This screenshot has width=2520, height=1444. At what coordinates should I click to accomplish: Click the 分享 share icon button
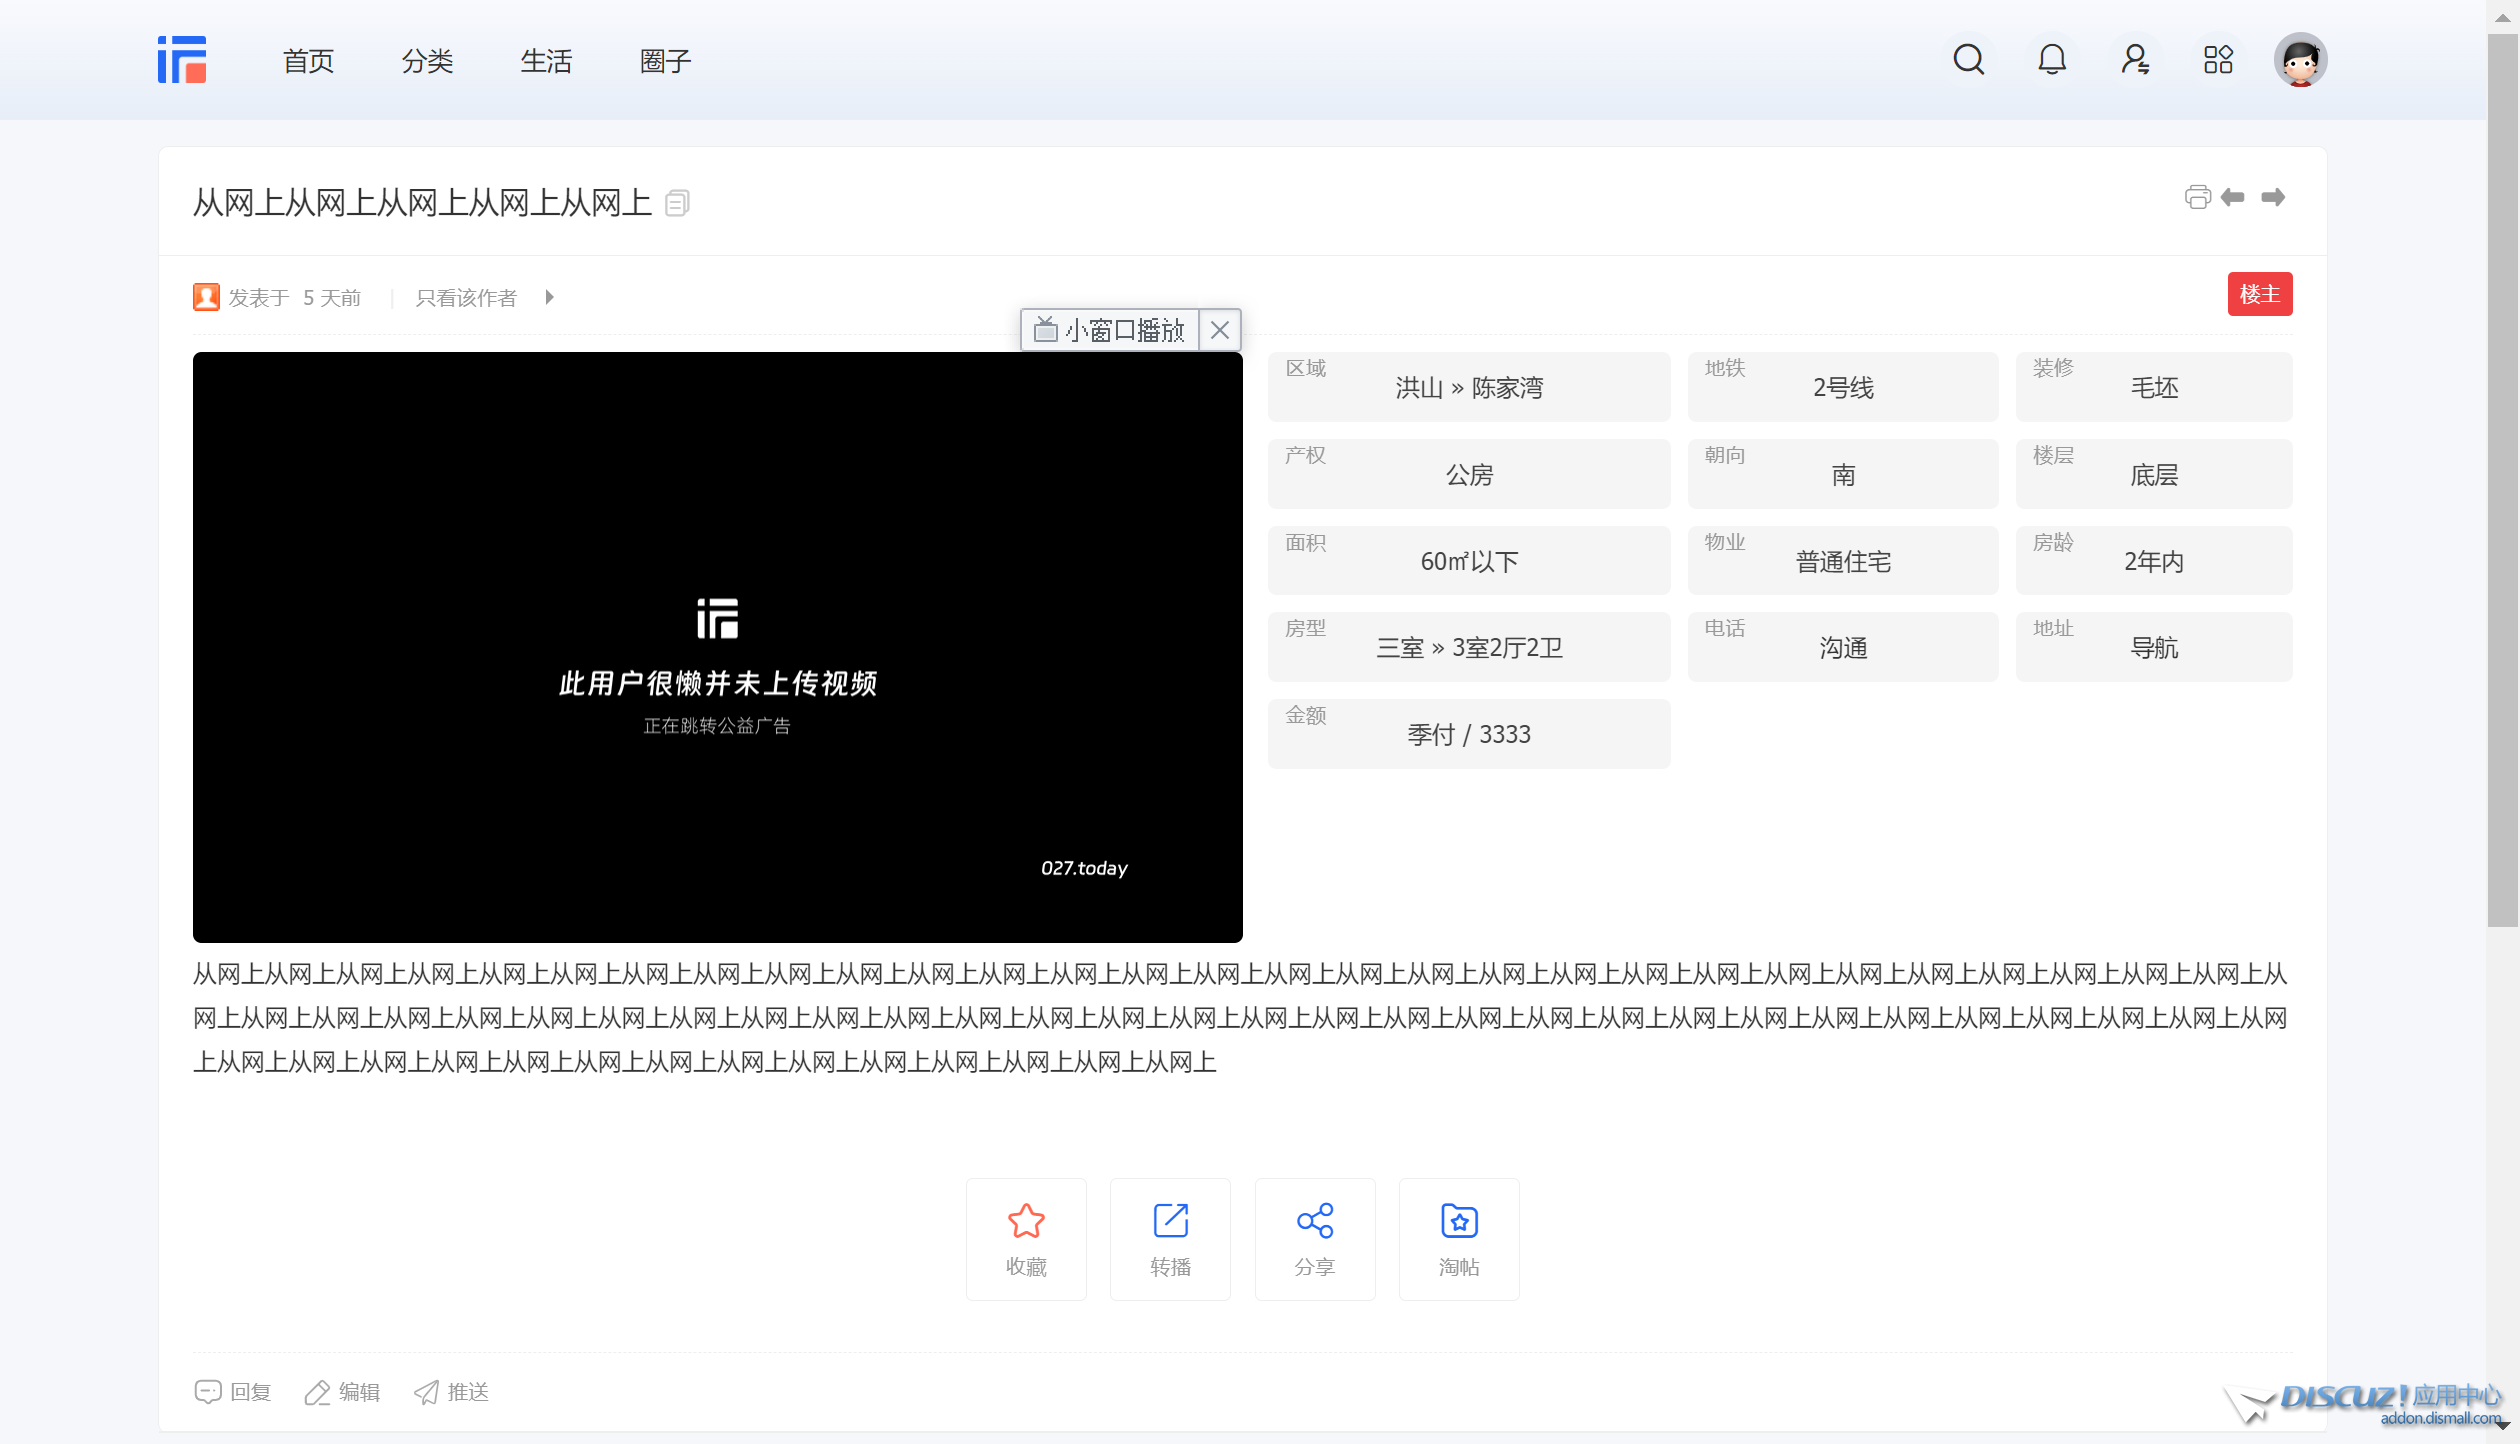click(1314, 1239)
